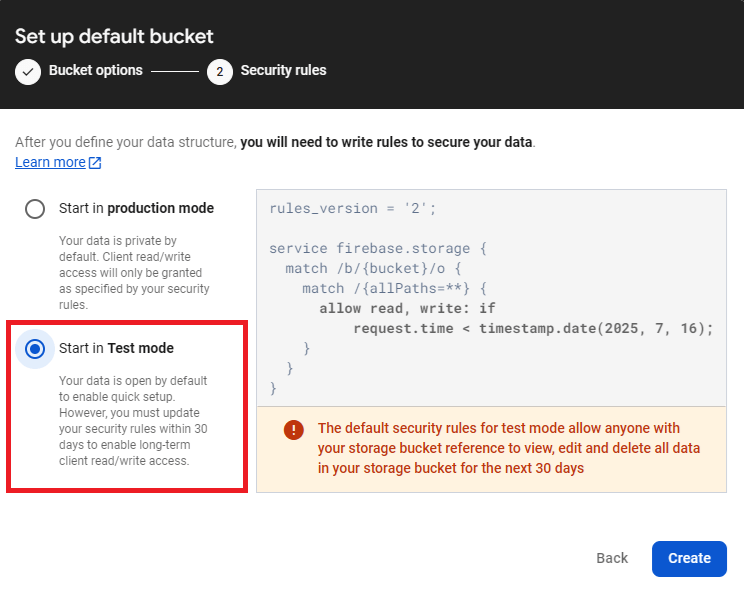Select the production mode radio button
Screen dimensions: 744x590
[x=35, y=209]
